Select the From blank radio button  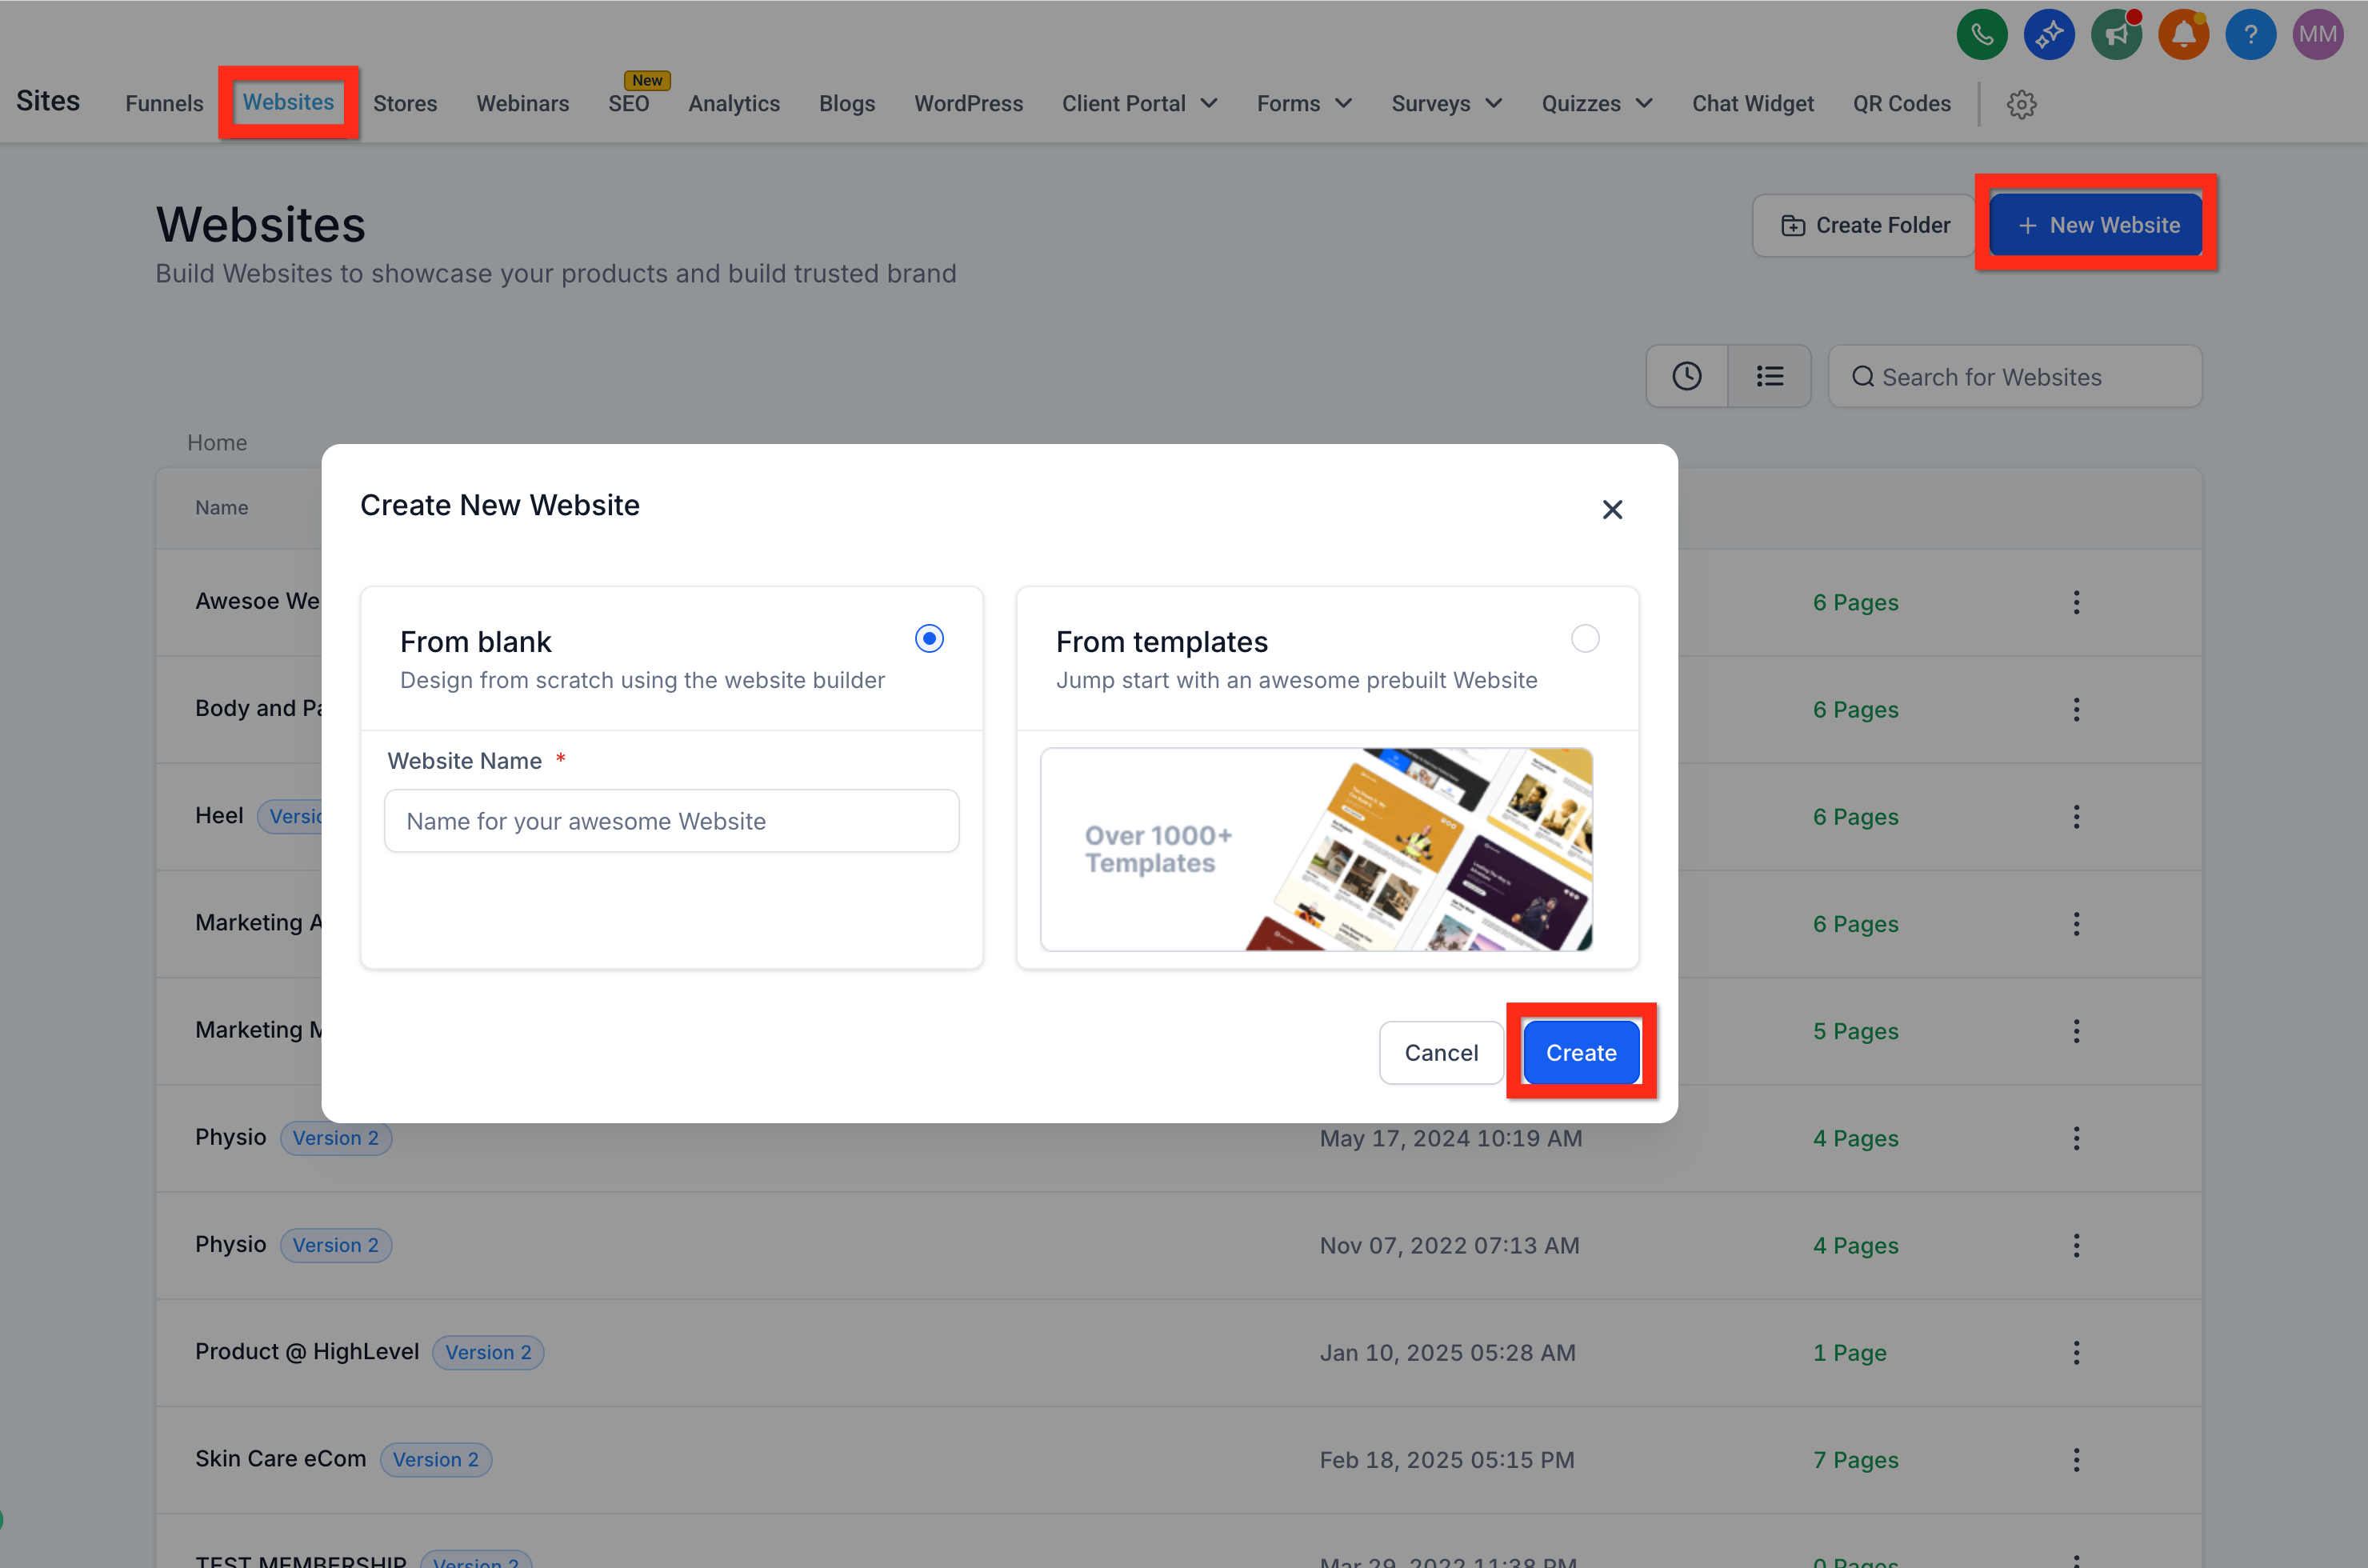[928, 638]
